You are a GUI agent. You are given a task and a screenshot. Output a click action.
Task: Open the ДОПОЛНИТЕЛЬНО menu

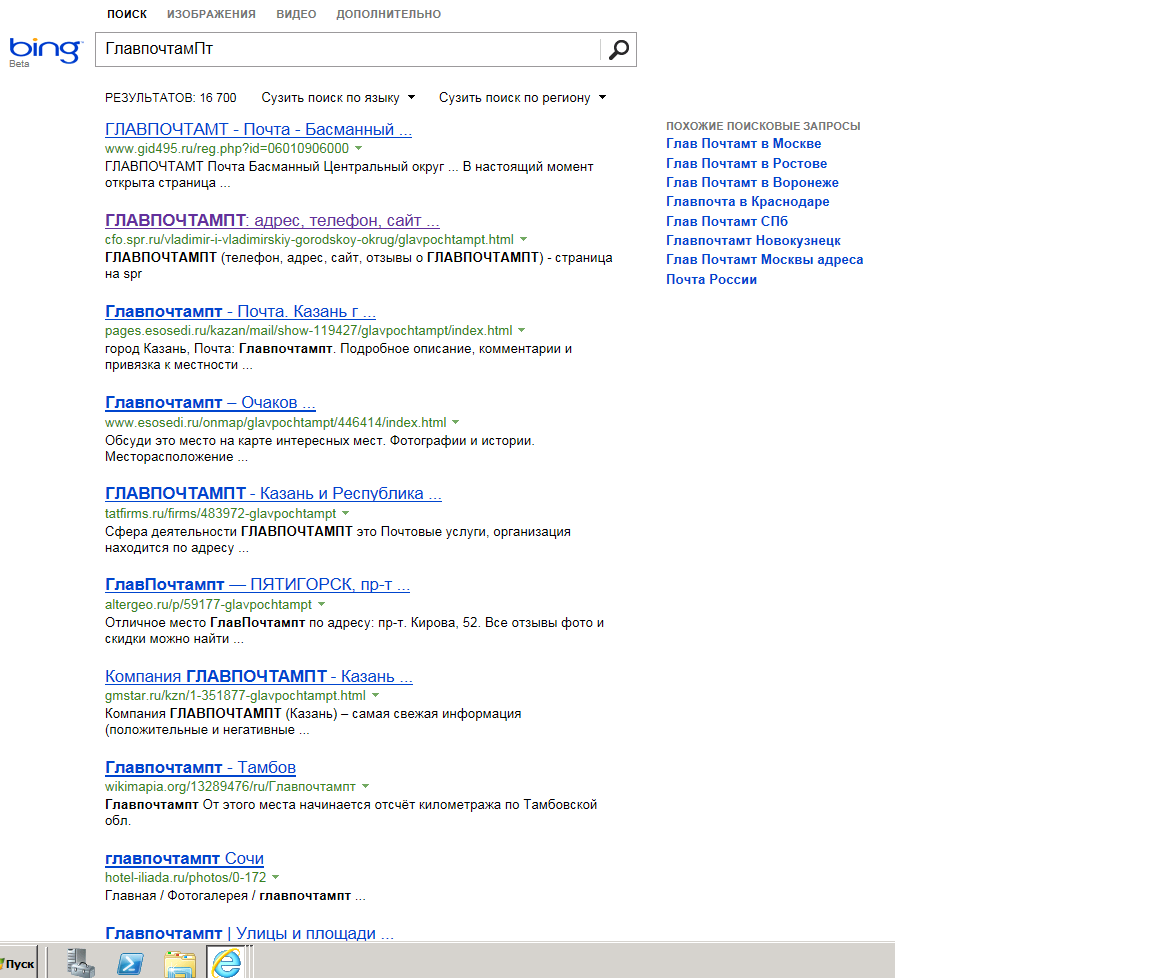point(388,14)
